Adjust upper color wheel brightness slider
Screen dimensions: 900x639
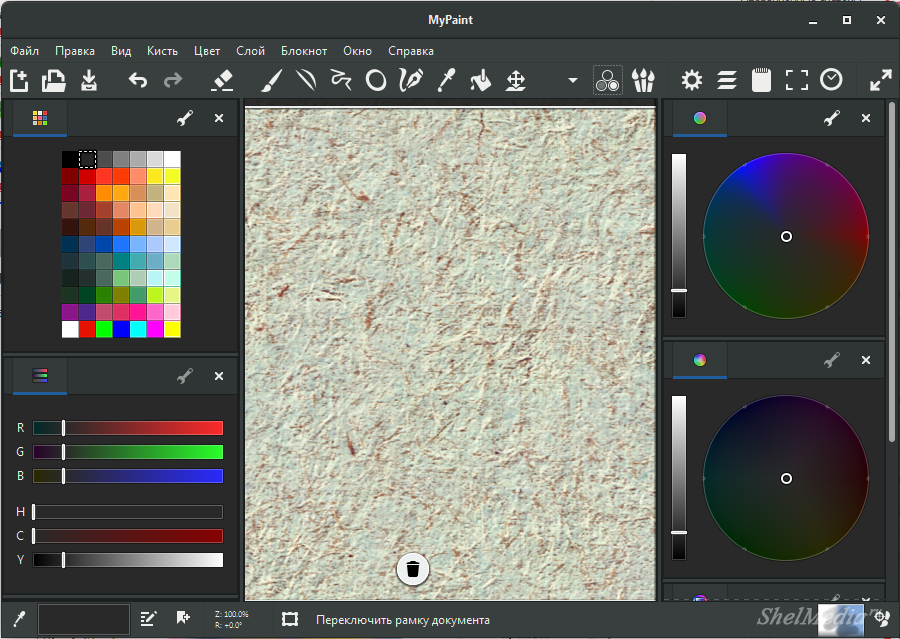[679, 235]
